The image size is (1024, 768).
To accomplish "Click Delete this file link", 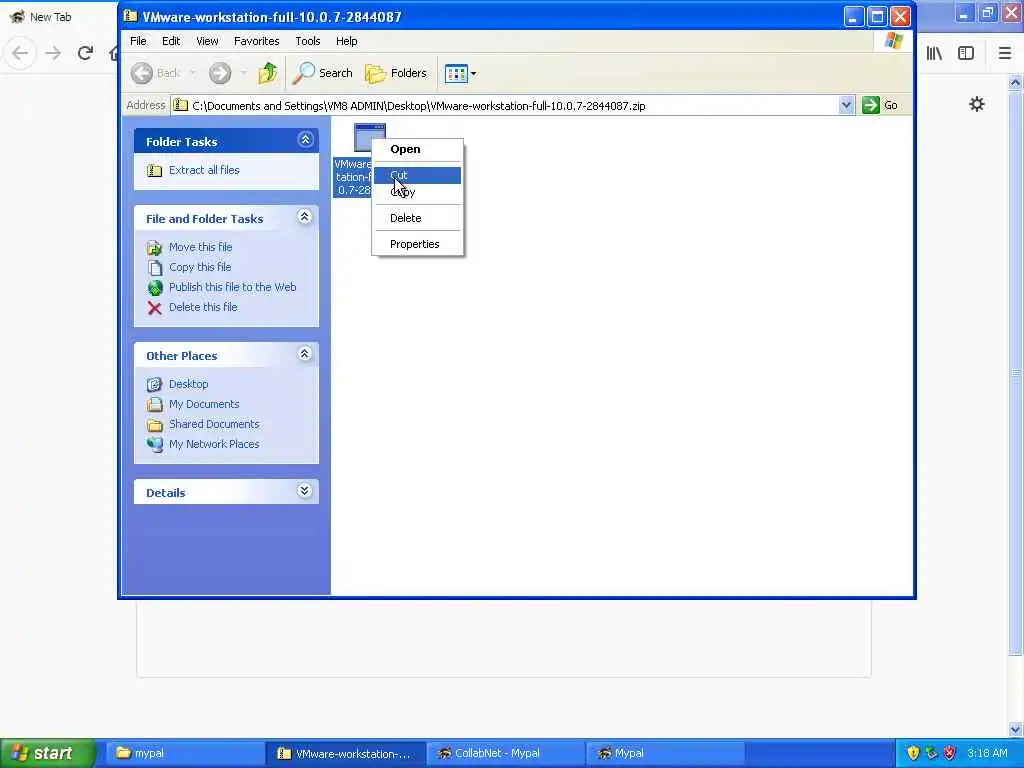I will click(x=203, y=307).
